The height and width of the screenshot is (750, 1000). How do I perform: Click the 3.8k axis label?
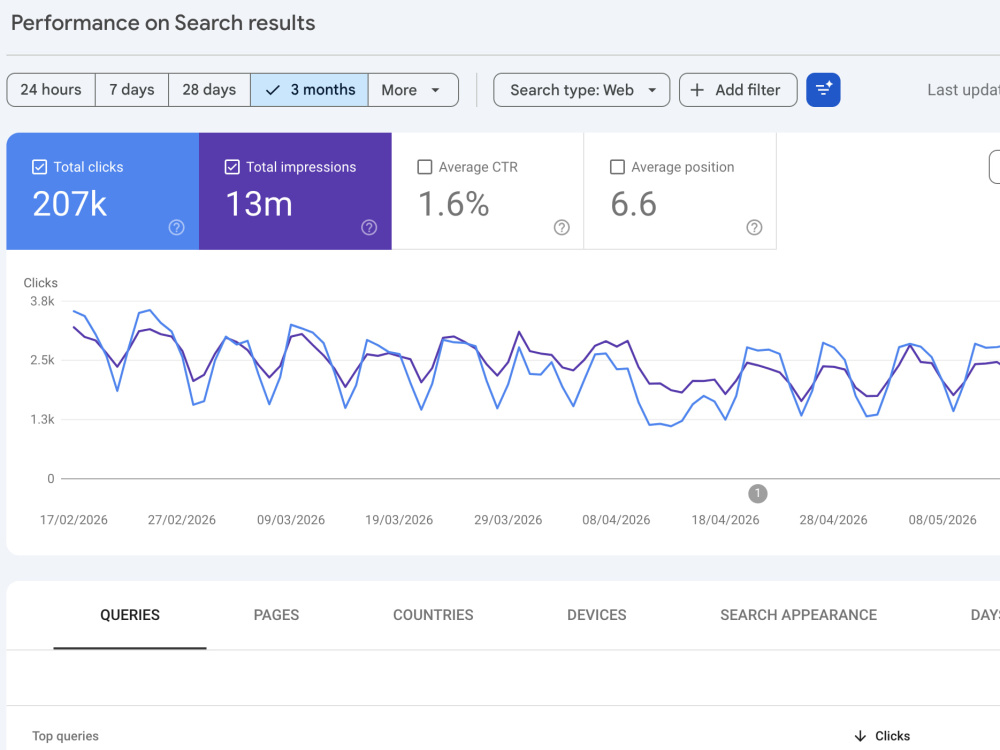(x=42, y=301)
